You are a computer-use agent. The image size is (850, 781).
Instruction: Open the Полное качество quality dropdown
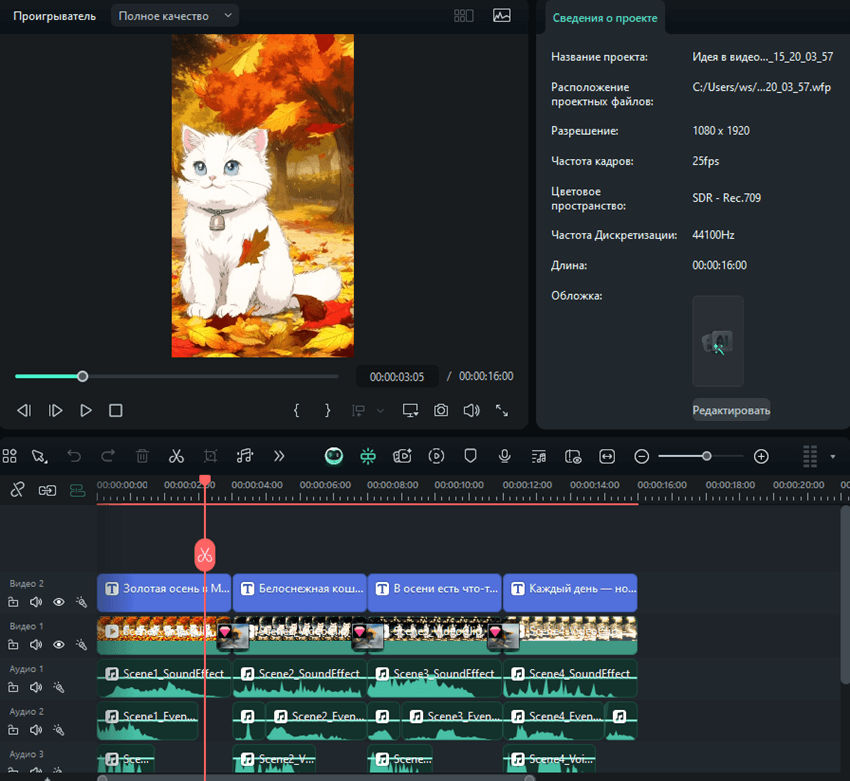(x=175, y=16)
